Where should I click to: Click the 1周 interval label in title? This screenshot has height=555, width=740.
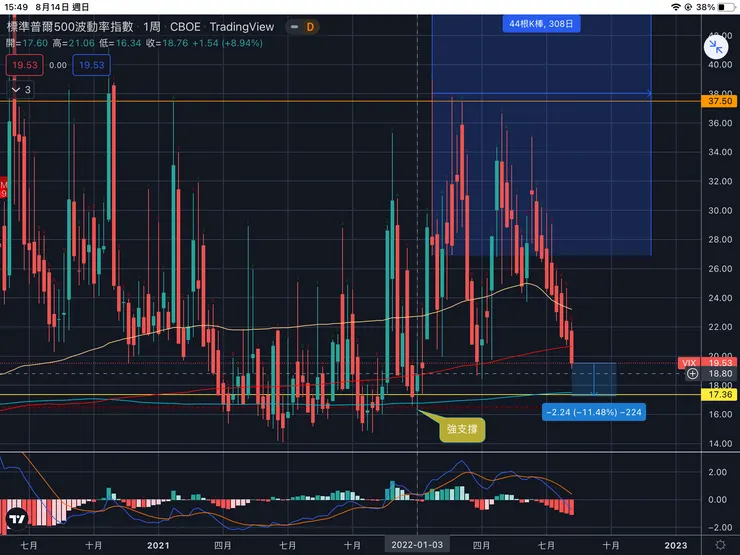pos(151,27)
